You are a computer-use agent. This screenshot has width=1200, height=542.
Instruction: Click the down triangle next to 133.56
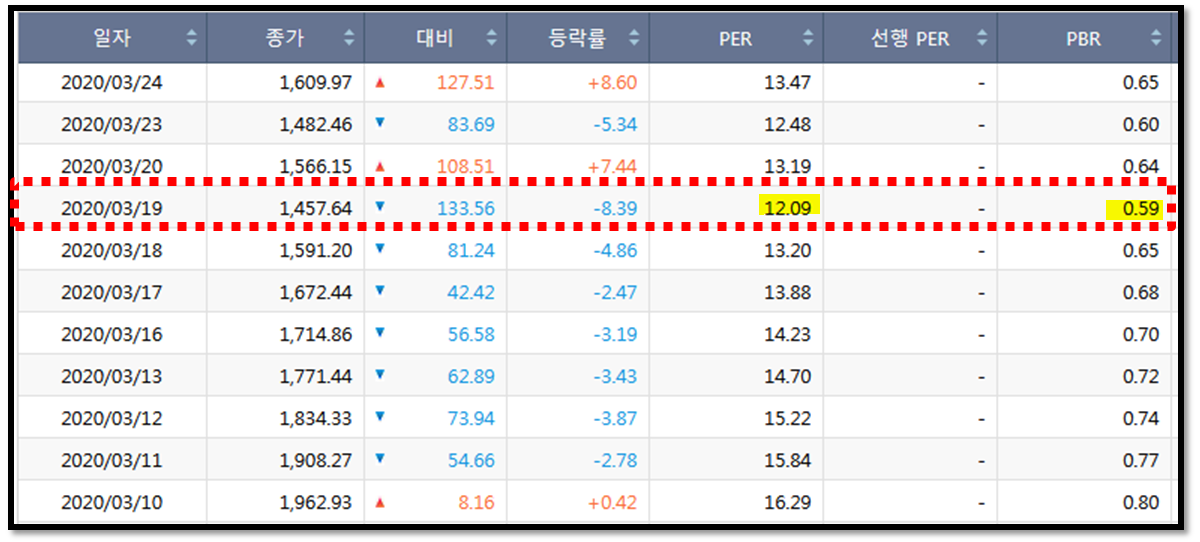pyautogui.click(x=379, y=207)
